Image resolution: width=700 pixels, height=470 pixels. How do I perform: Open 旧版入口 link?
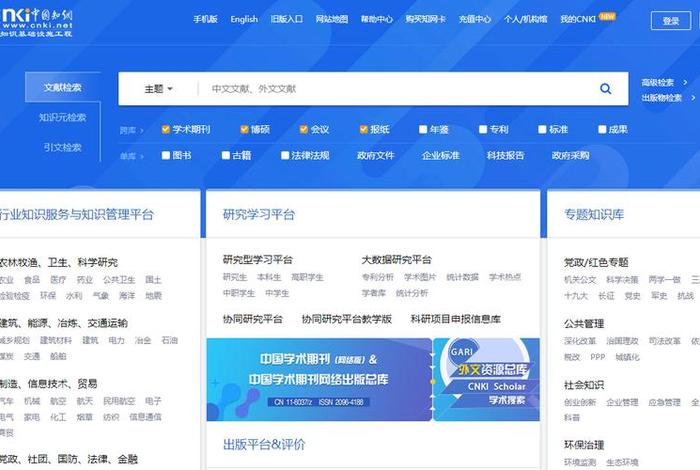287,19
